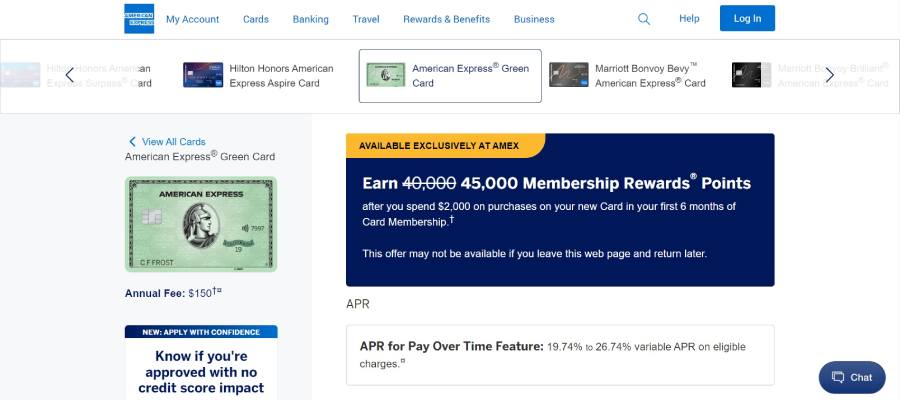Click the Help link
The height and width of the screenshot is (400, 900).
coord(689,18)
